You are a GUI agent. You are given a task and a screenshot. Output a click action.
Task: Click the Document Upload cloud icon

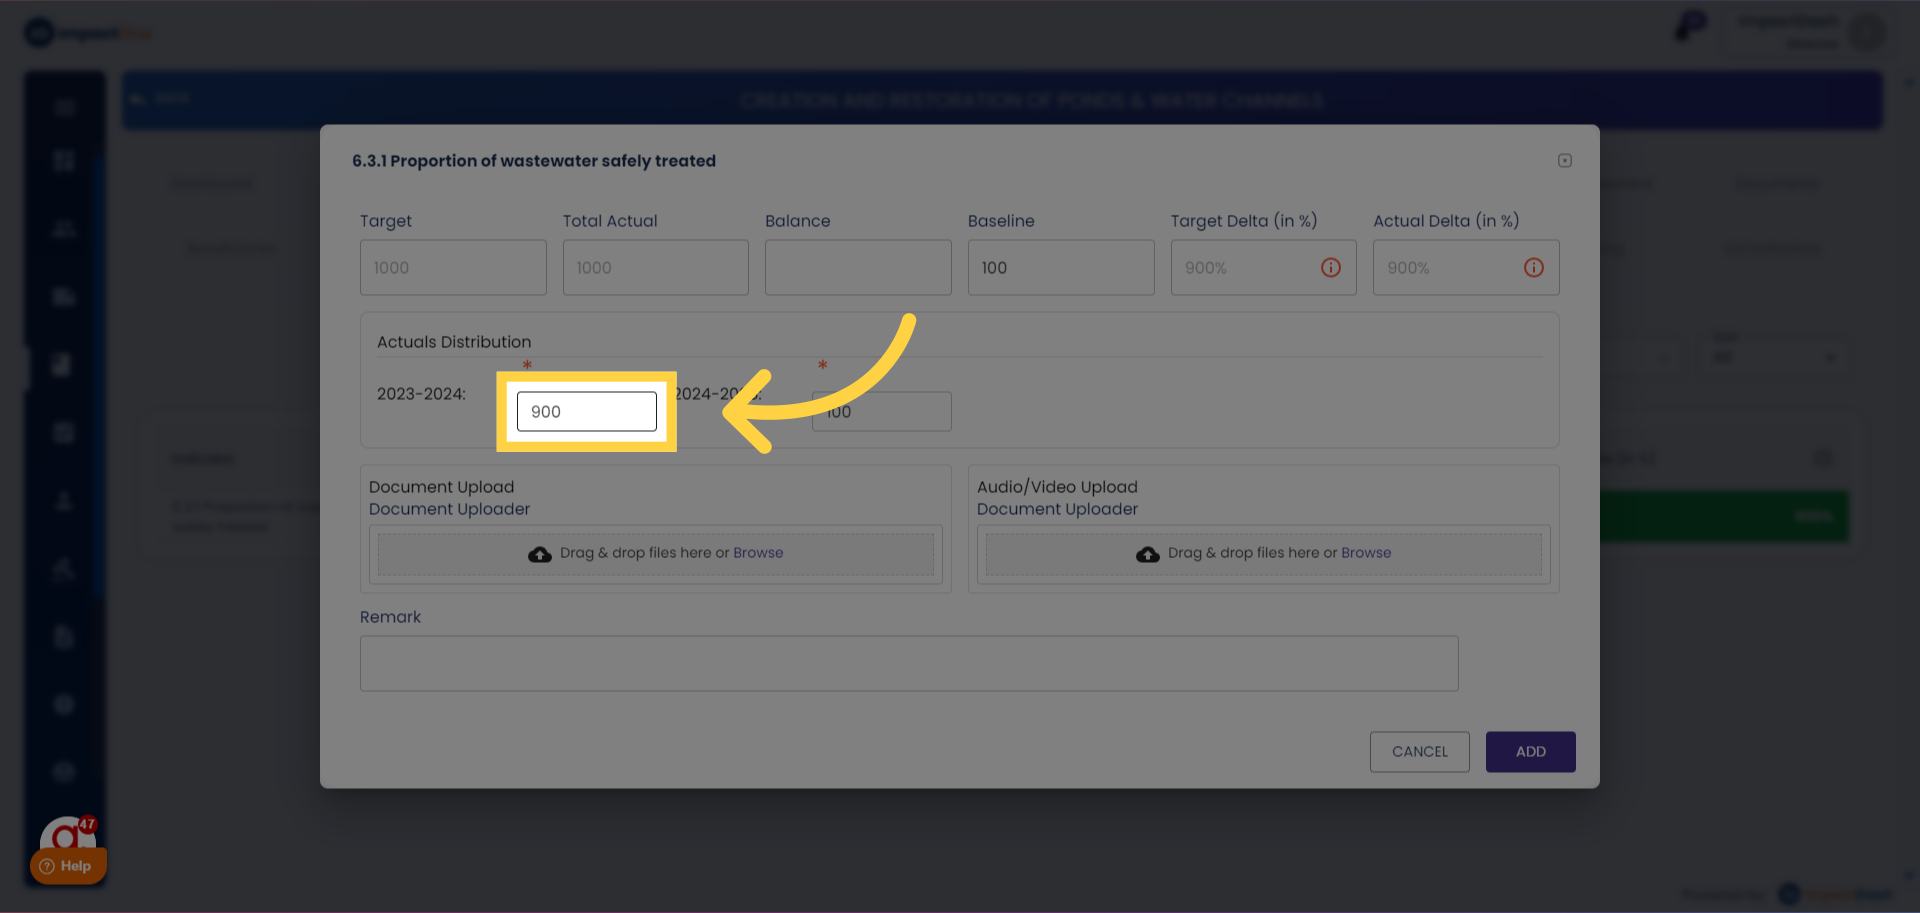point(540,554)
